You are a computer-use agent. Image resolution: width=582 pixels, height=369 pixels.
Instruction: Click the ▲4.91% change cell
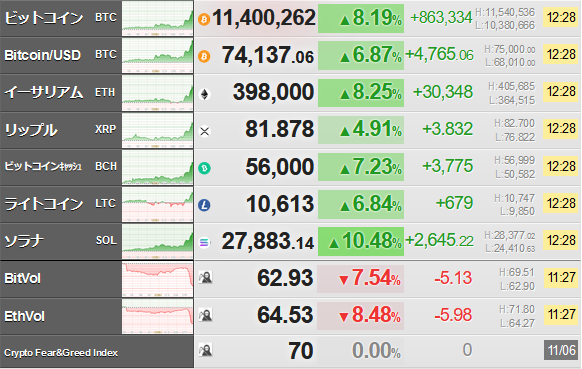(361, 130)
